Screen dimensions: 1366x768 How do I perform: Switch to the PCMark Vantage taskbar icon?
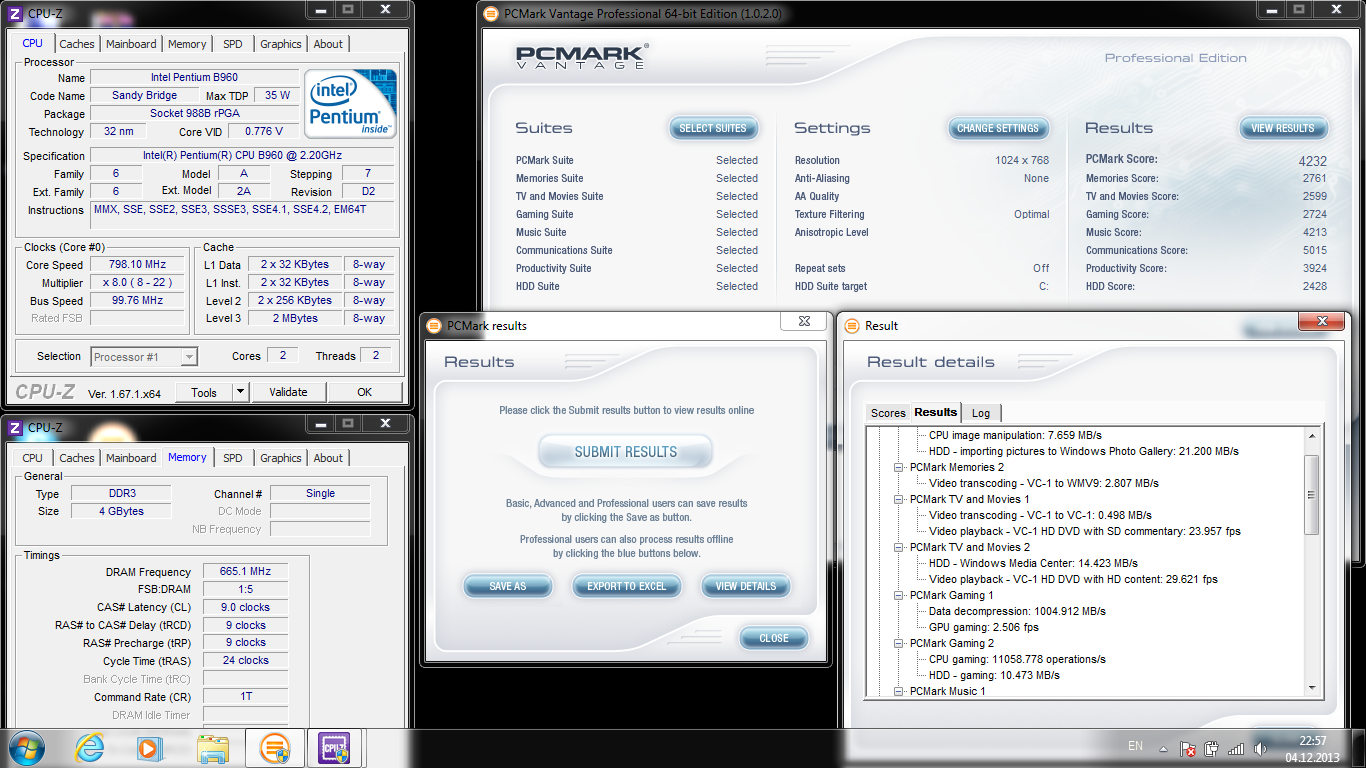tap(274, 747)
